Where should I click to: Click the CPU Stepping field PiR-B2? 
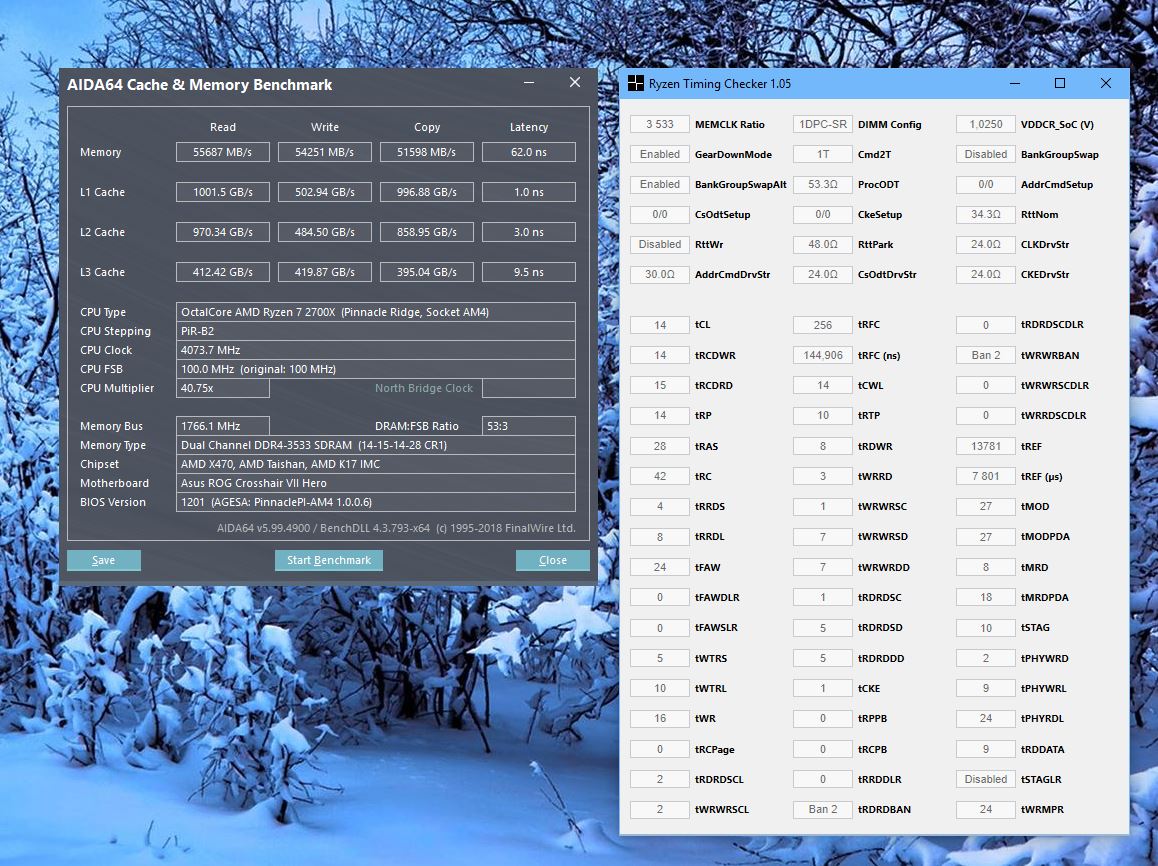click(x=376, y=331)
